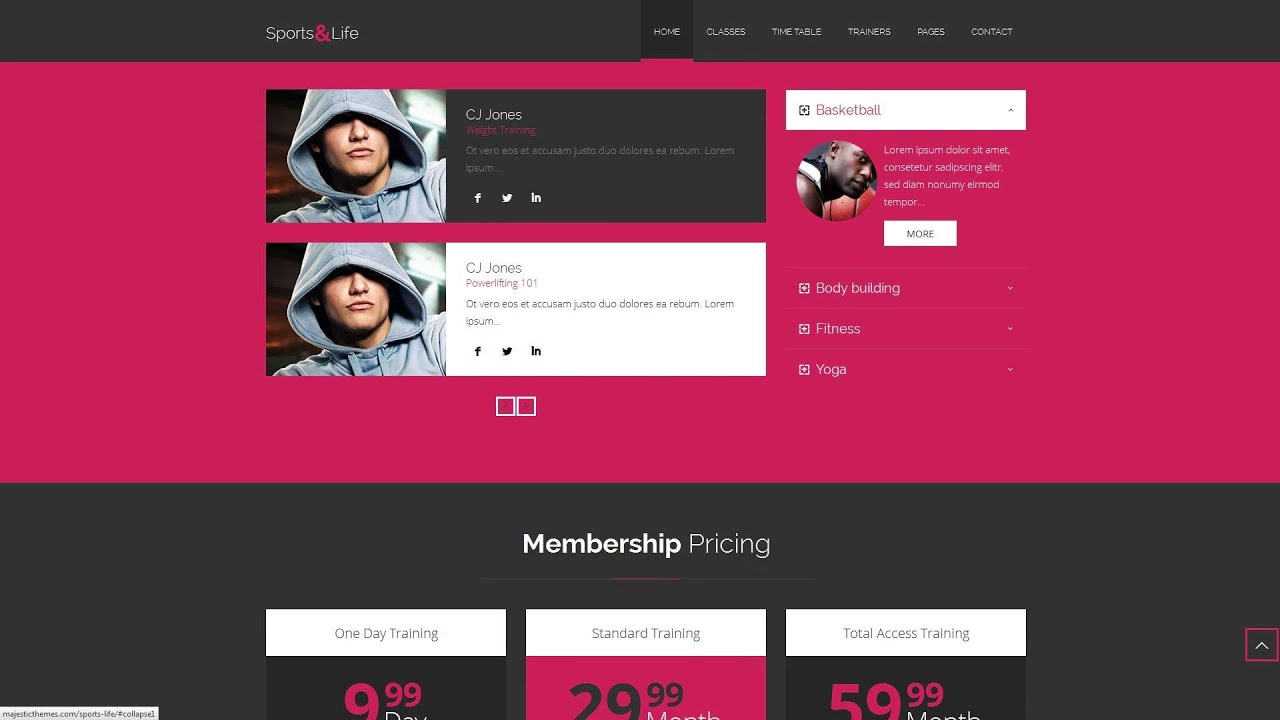Click the MORE button under Basketball
Screen dimensions: 1280x720
click(x=920, y=234)
